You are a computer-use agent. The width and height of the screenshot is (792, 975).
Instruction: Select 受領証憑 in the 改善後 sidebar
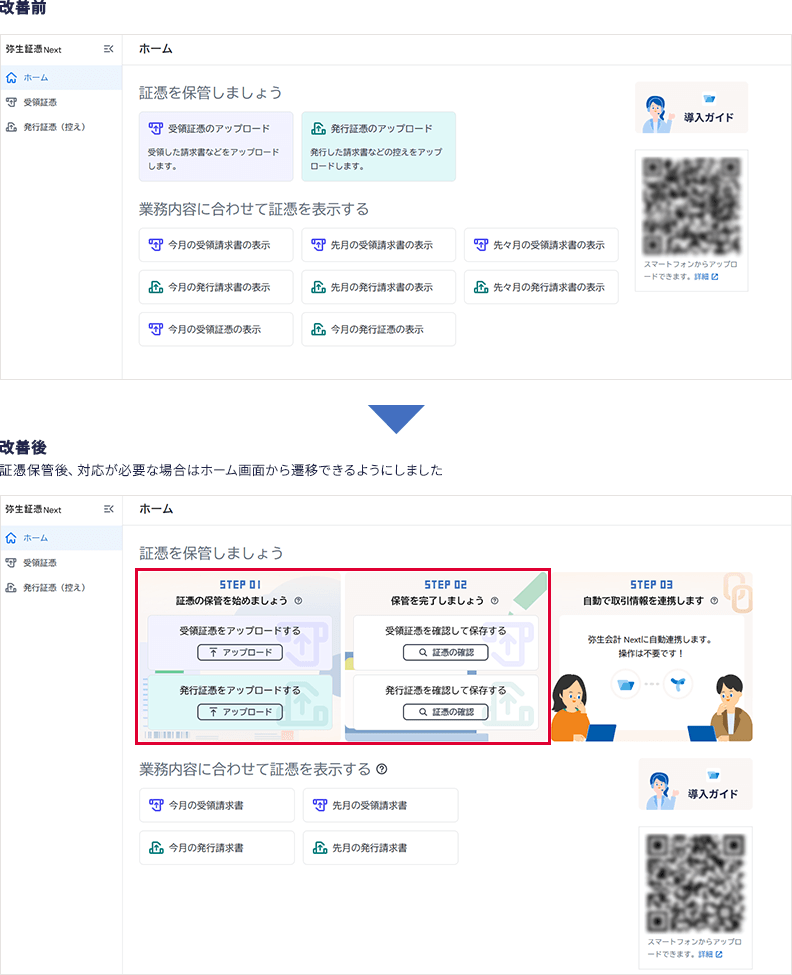pyautogui.click(x=40, y=563)
